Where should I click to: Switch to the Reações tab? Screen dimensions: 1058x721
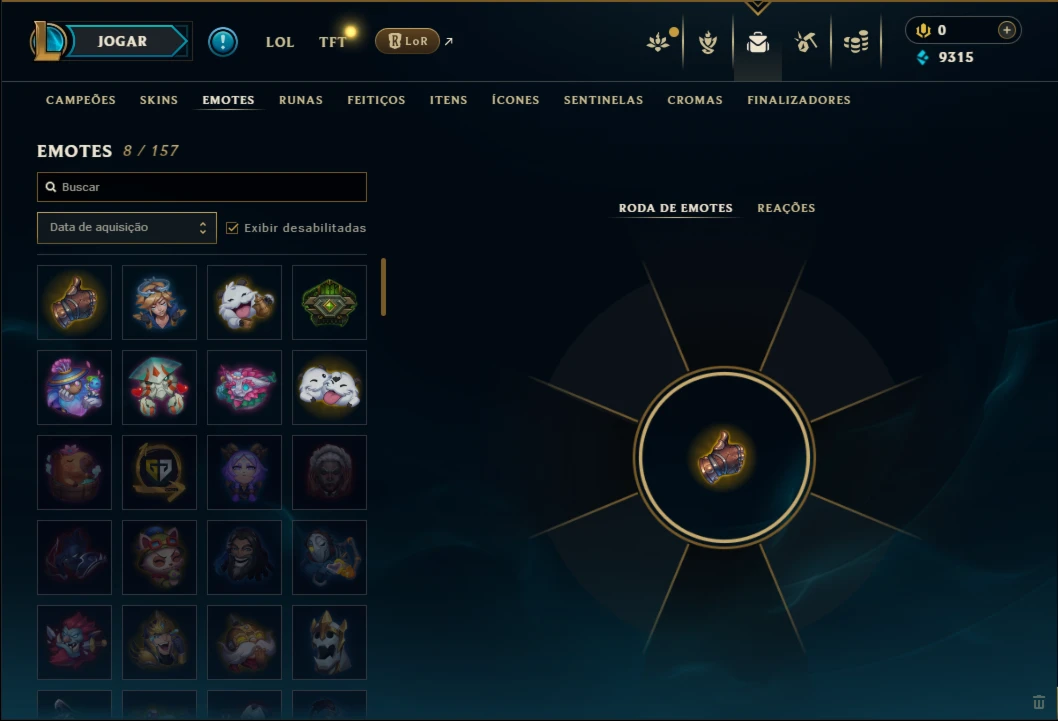785,208
